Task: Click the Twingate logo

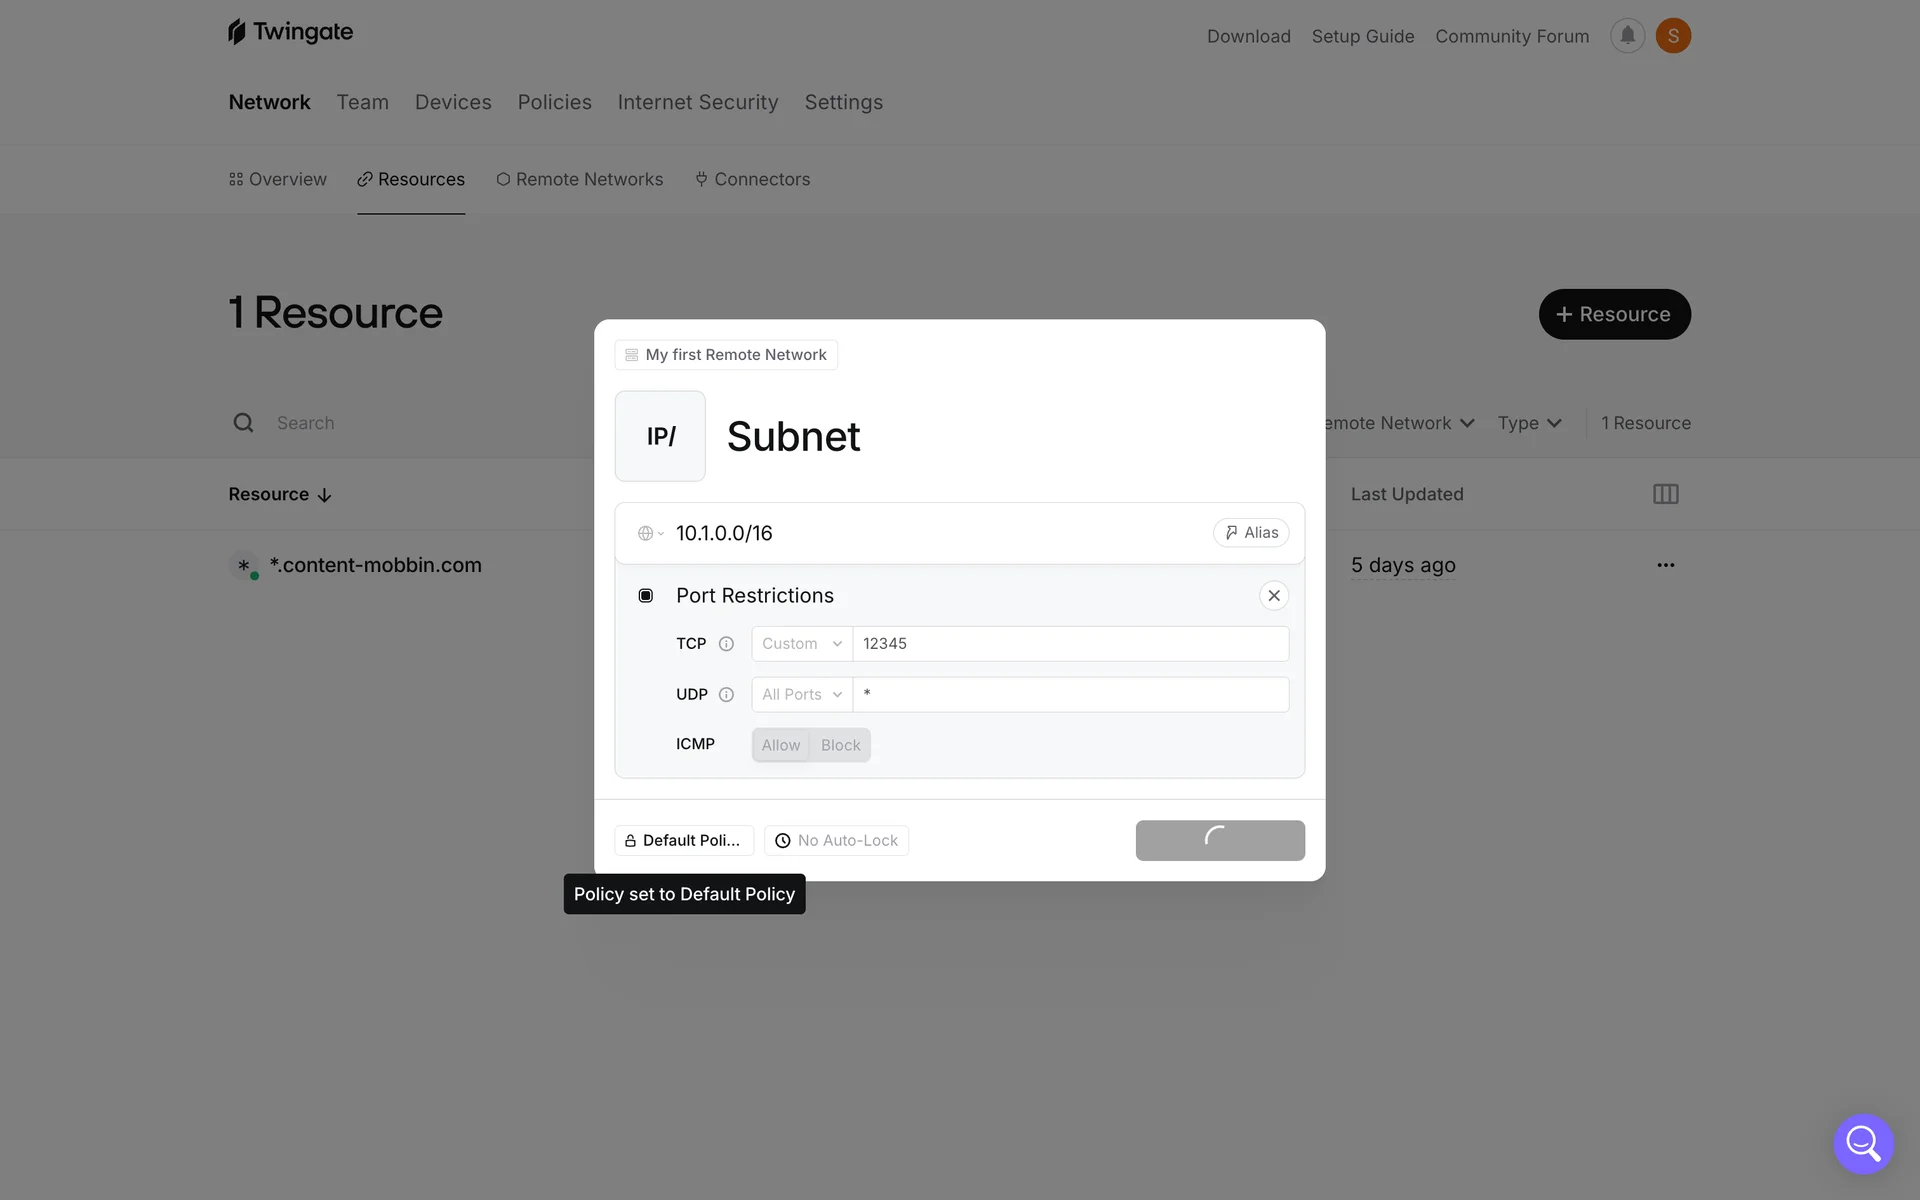Action: coord(290,32)
